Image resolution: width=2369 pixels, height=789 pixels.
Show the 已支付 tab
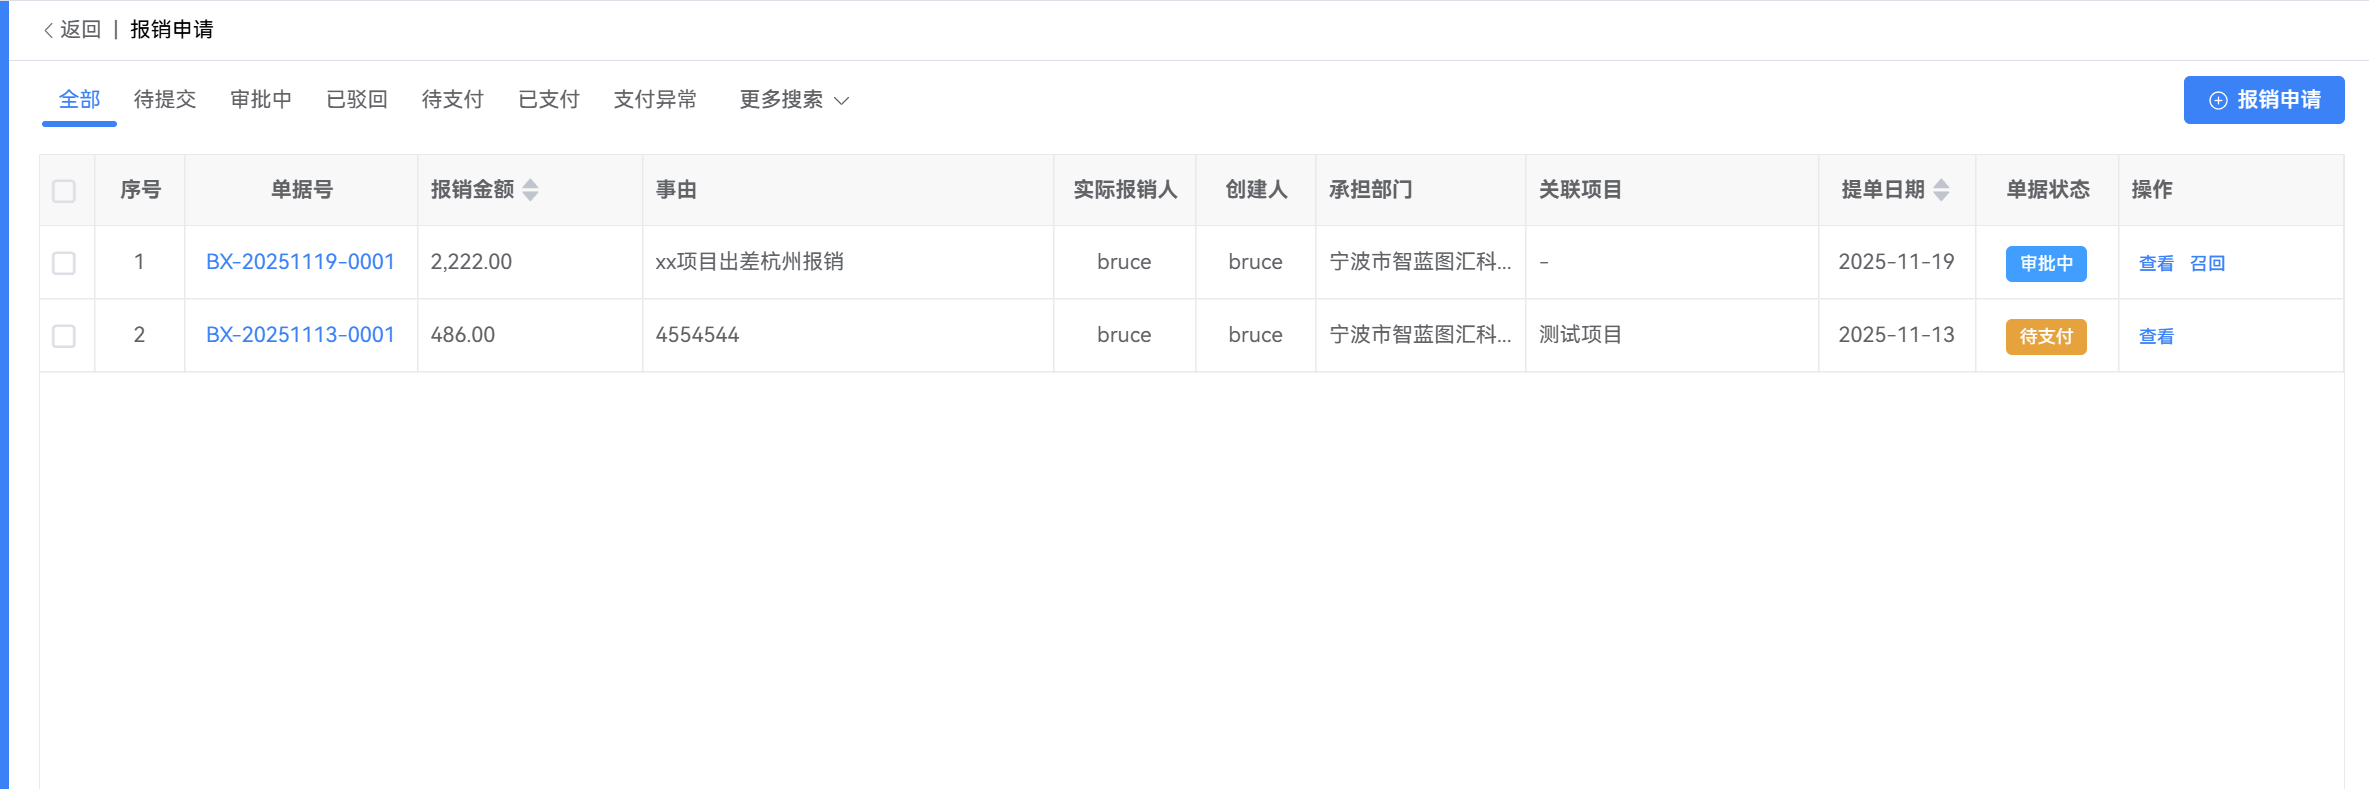[549, 100]
